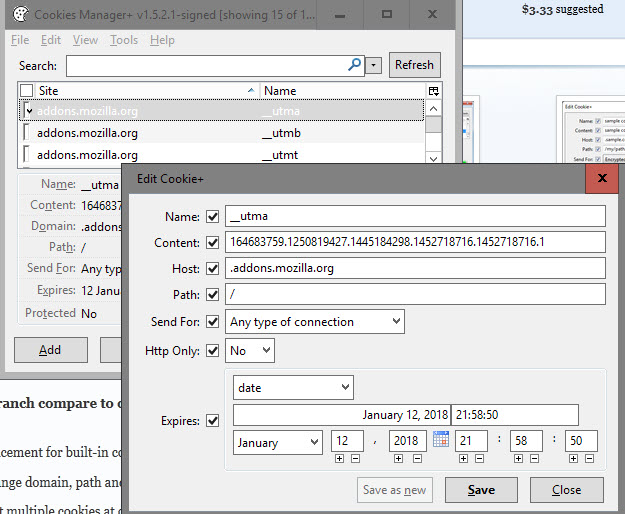Open the View menu
625x514 pixels.
85,40
